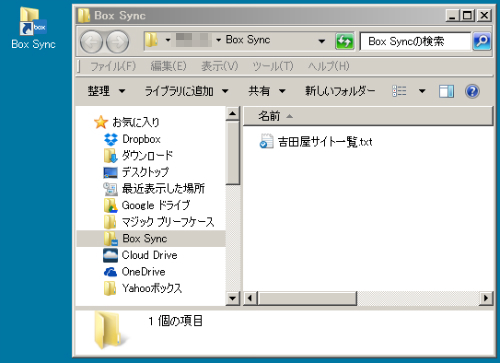This screenshot has width=500, height=363.
Task: Click the navigation pane vertical scroll thumb
Action: (x=232, y=153)
